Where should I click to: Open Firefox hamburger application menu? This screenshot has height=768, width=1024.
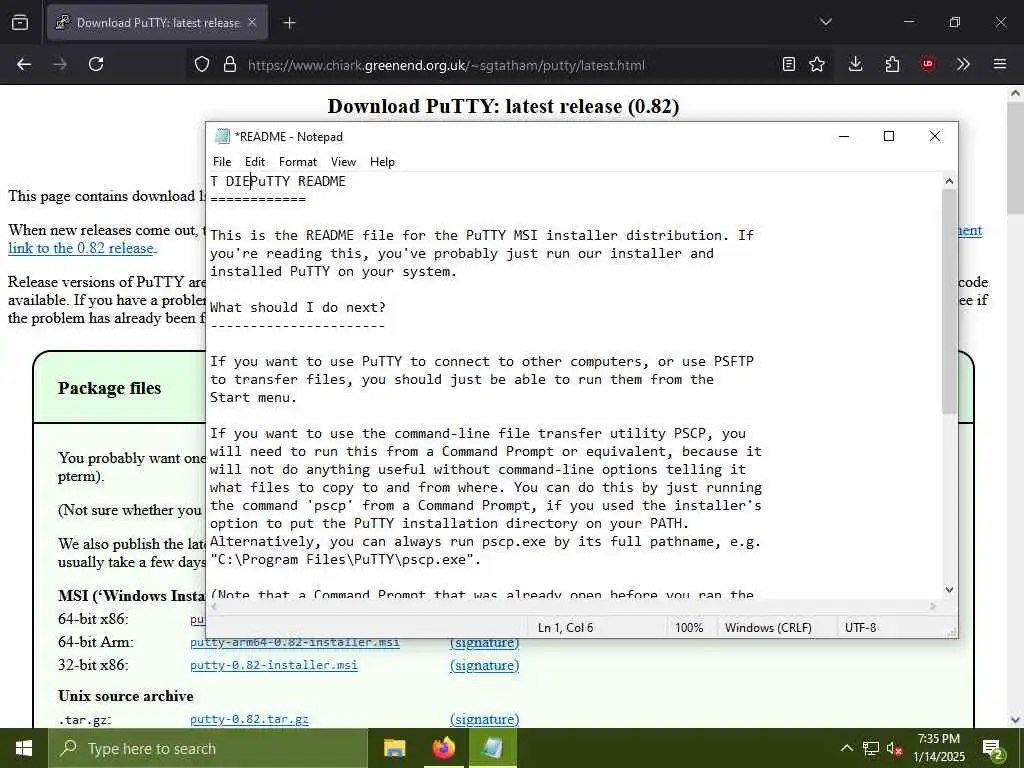pos(1000,64)
